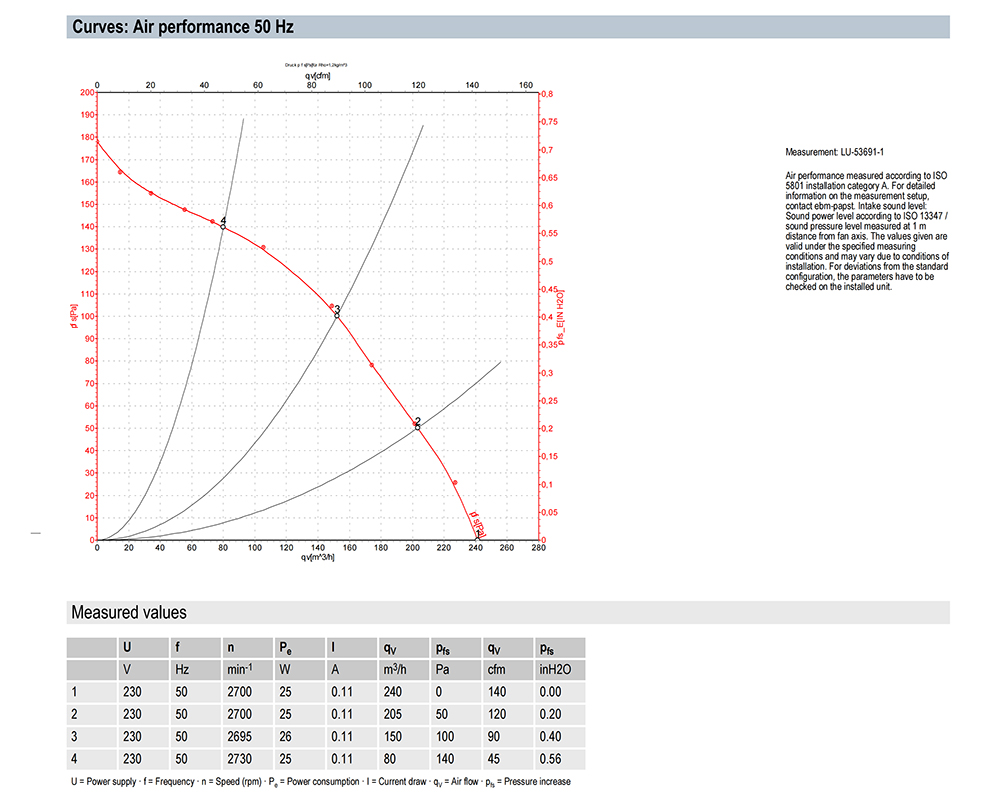Click operating point 2 marker on curve
The image size is (1000, 810).
click(x=417, y=427)
